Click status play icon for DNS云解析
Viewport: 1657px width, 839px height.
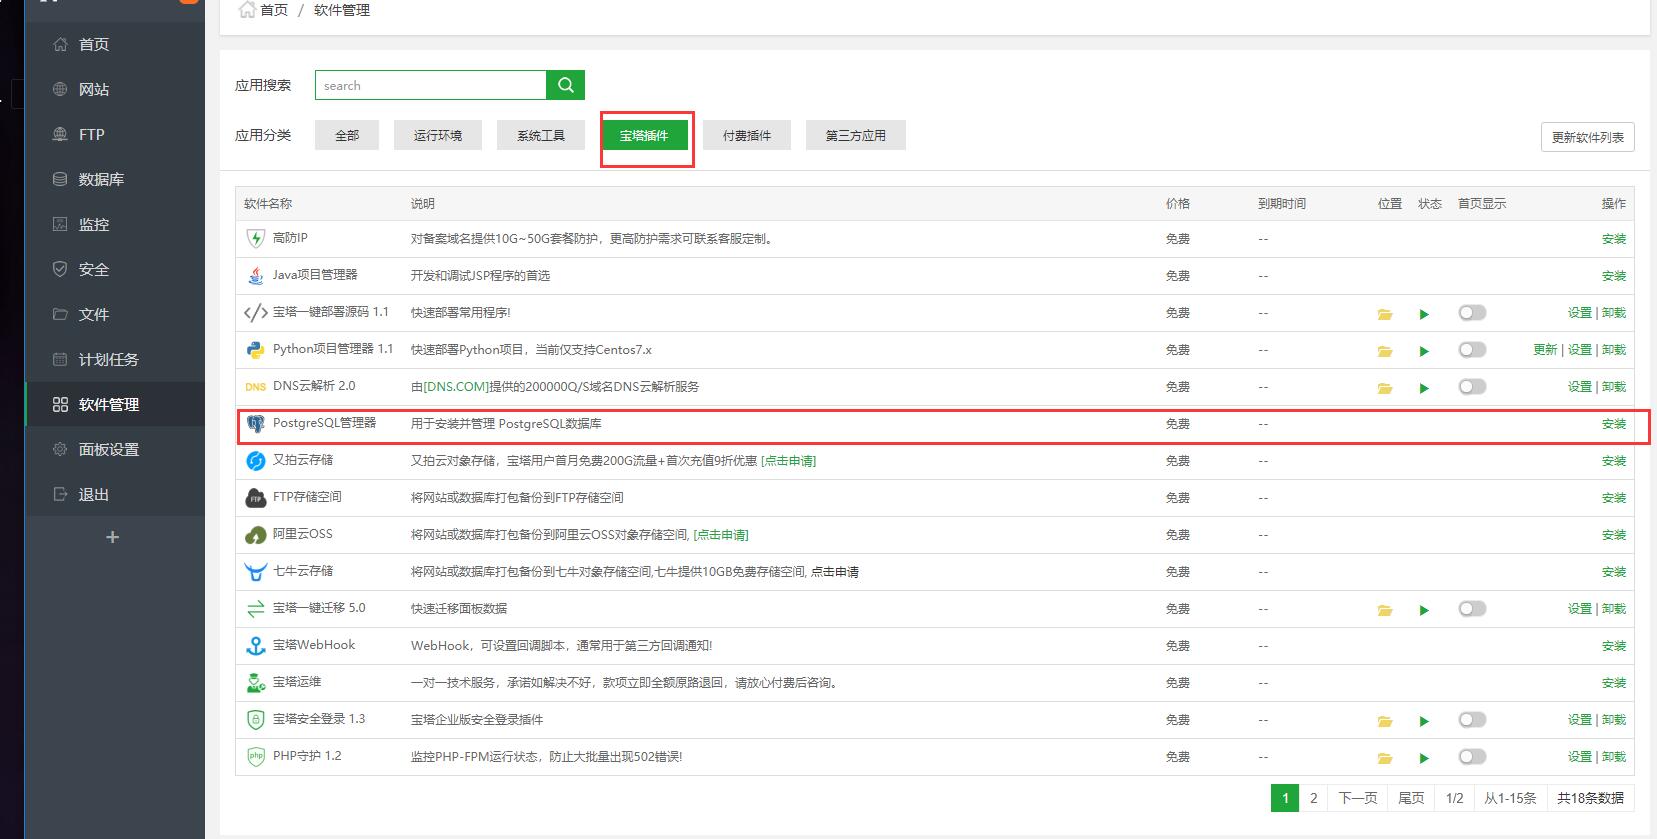[x=1424, y=388]
